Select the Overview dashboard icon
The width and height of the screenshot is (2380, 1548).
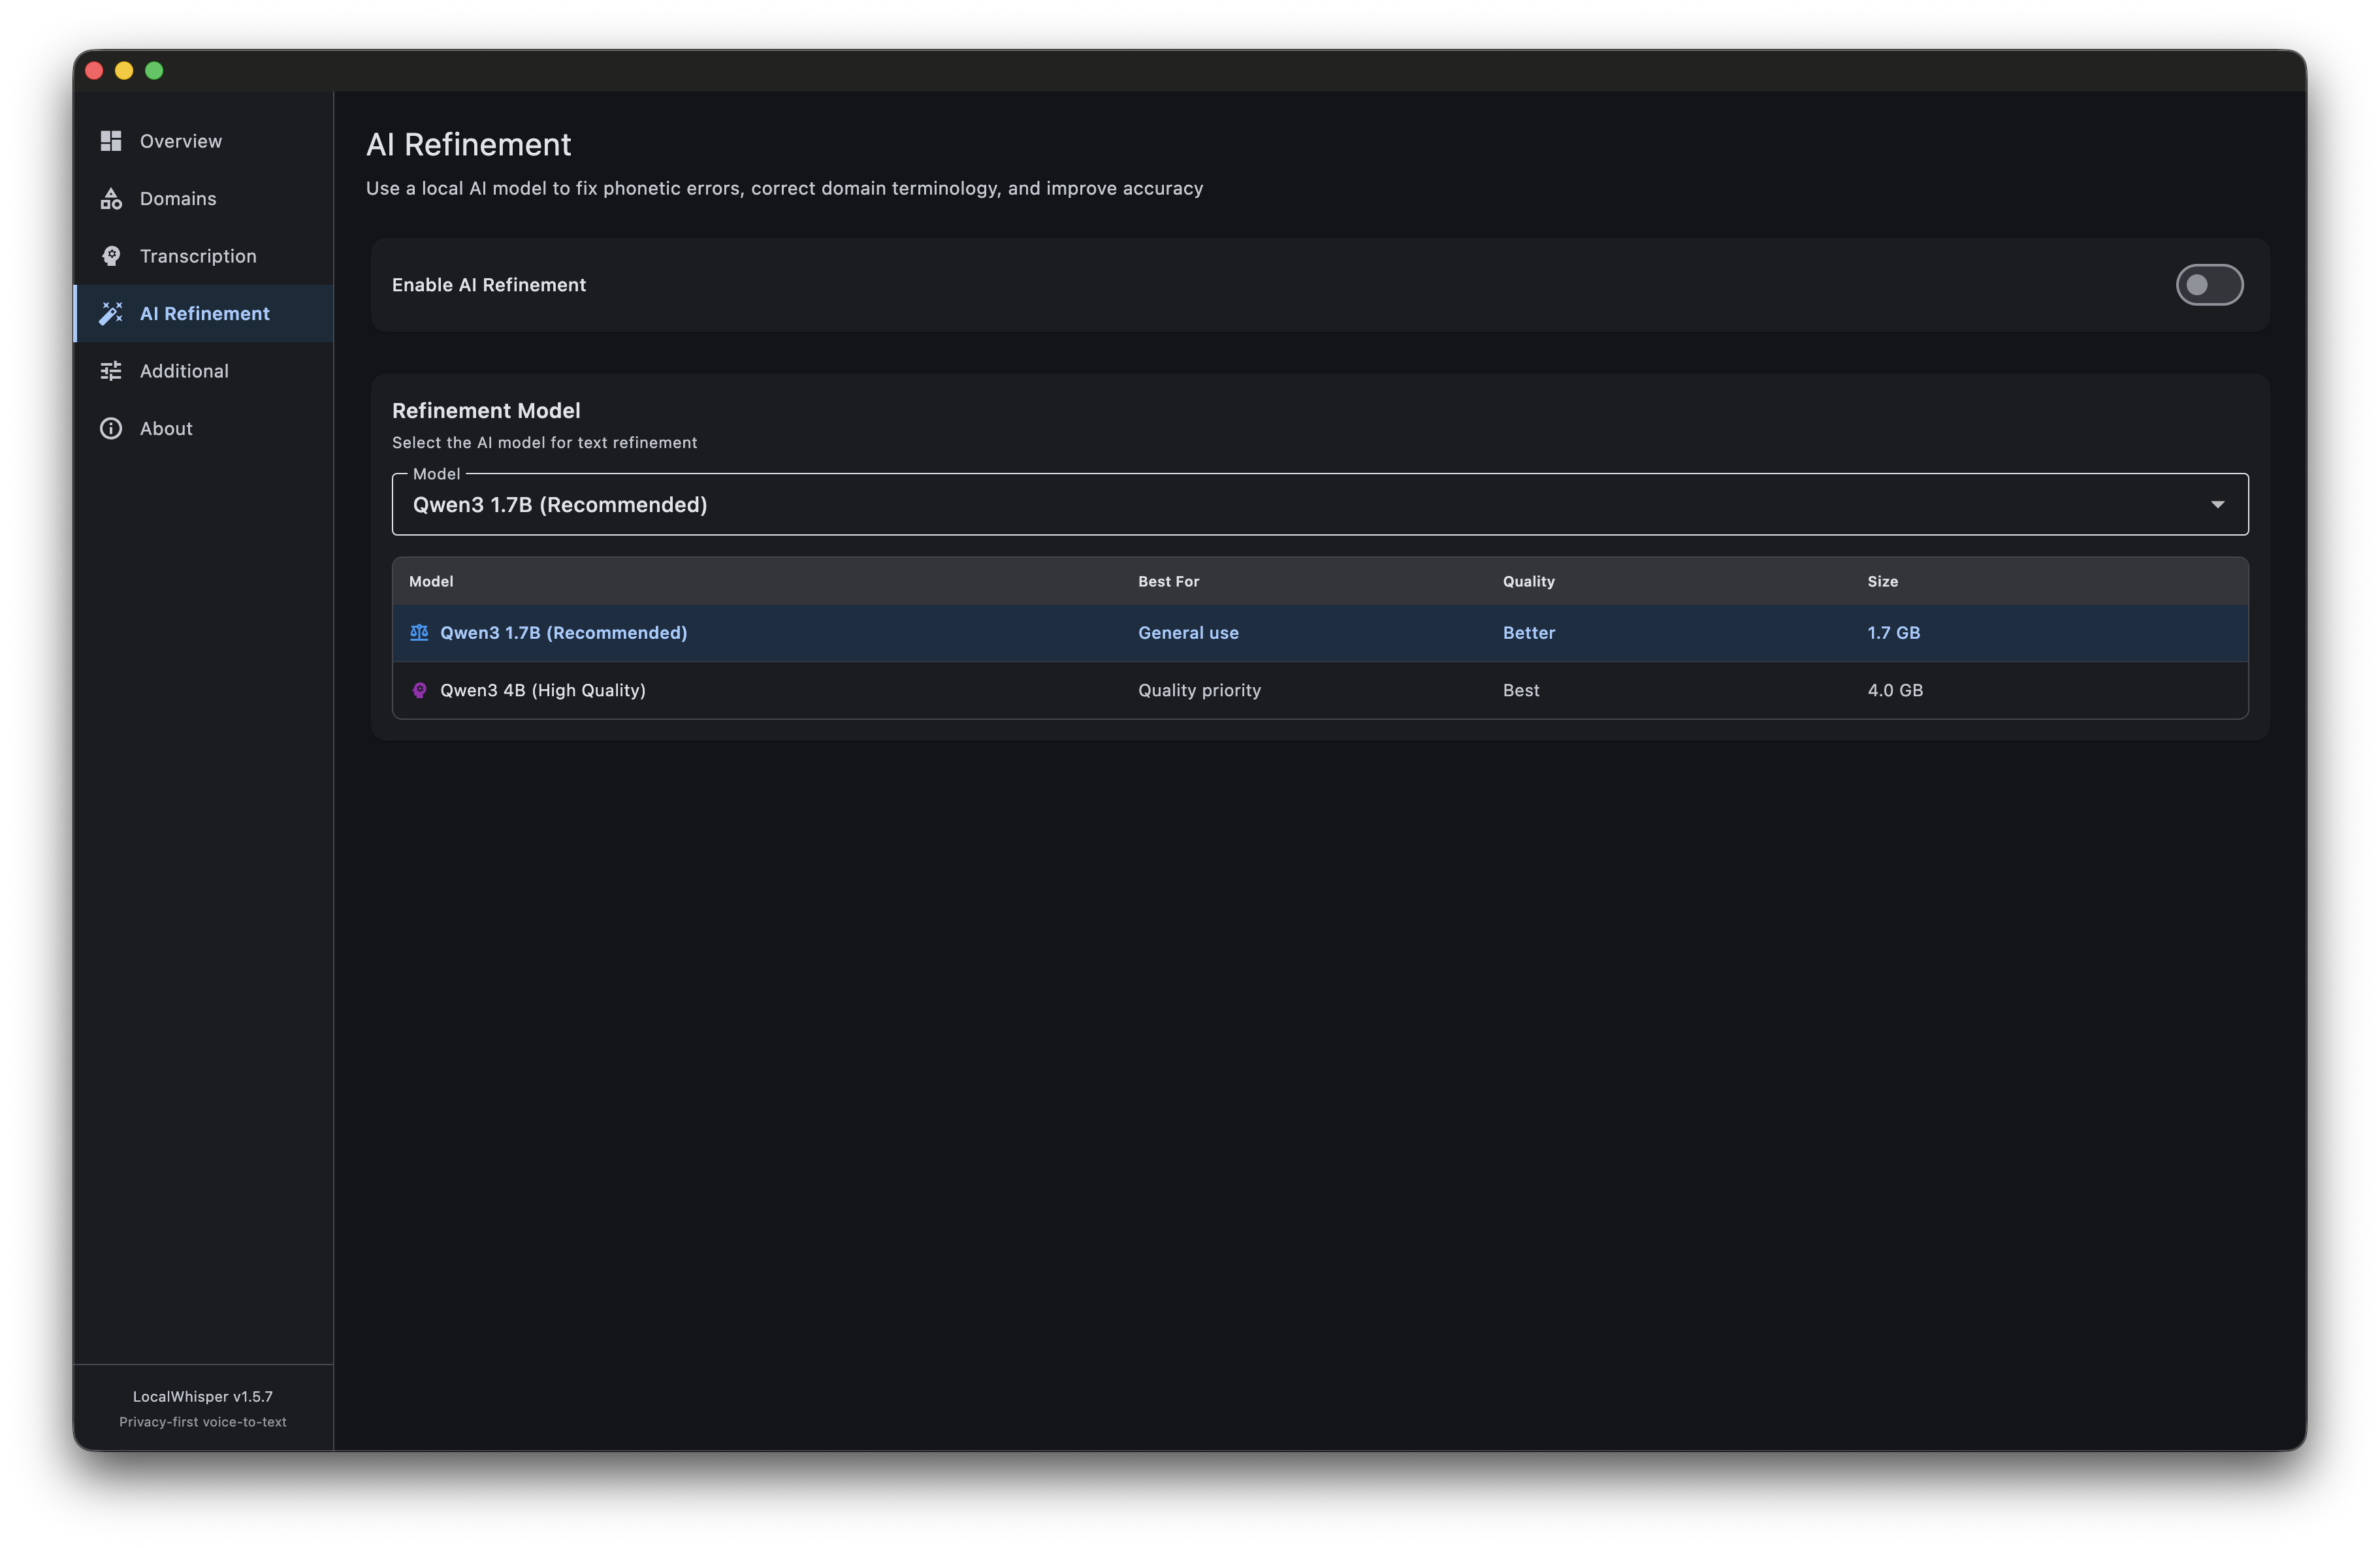pyautogui.click(x=111, y=141)
